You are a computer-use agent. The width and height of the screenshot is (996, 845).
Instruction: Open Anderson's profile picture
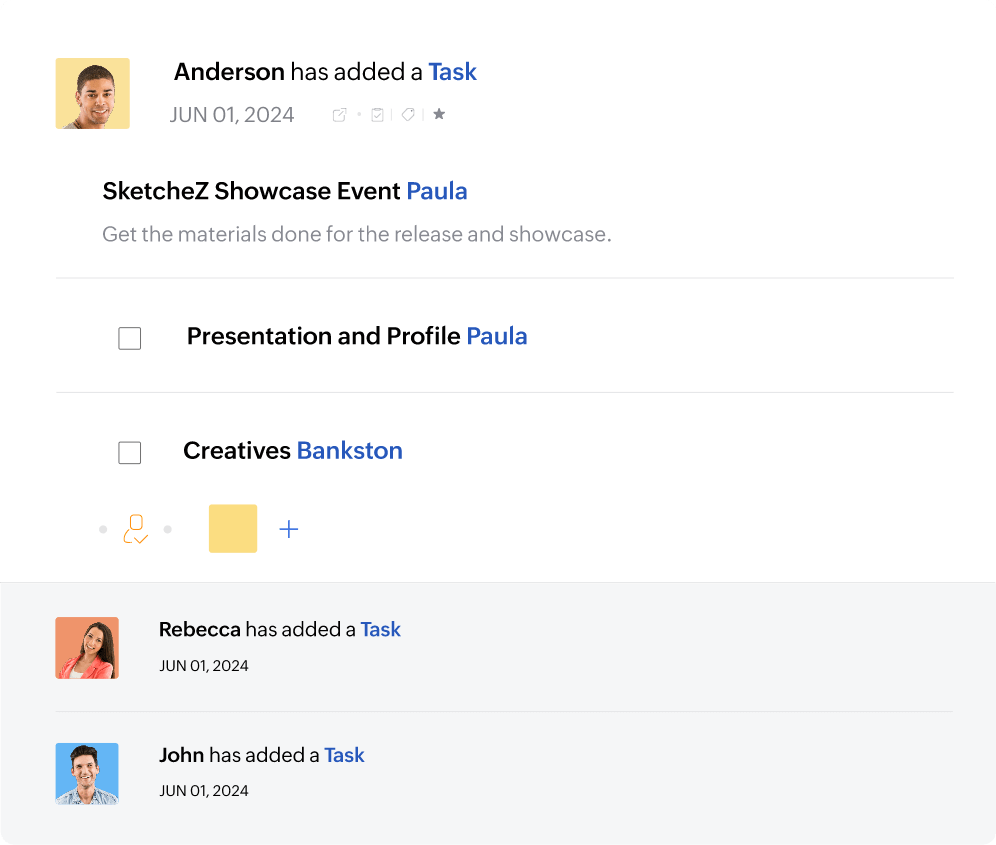point(93,93)
